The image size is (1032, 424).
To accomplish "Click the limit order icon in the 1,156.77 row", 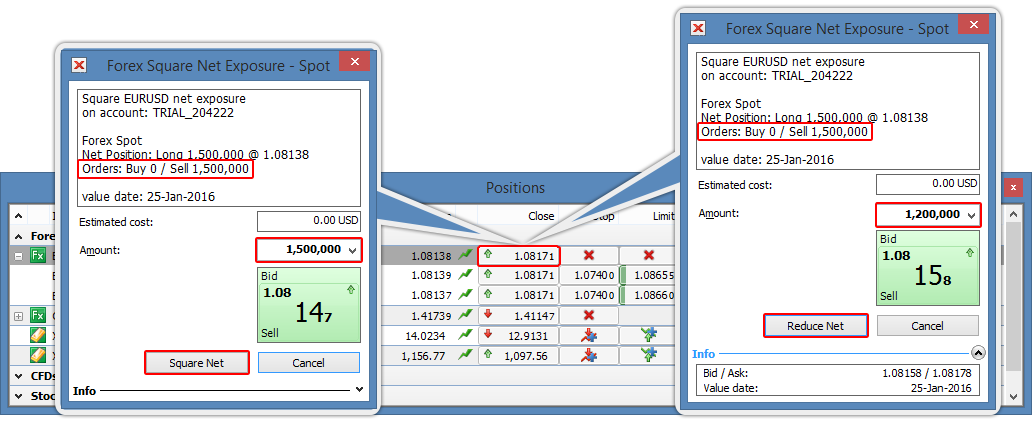I will pyautogui.click(x=647, y=355).
